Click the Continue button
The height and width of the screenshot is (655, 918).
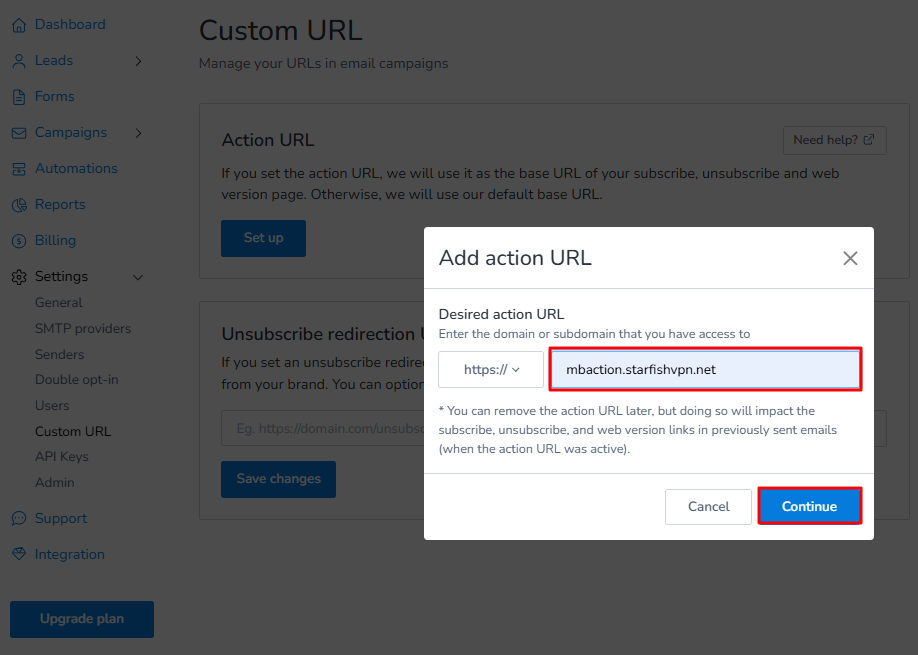click(810, 506)
